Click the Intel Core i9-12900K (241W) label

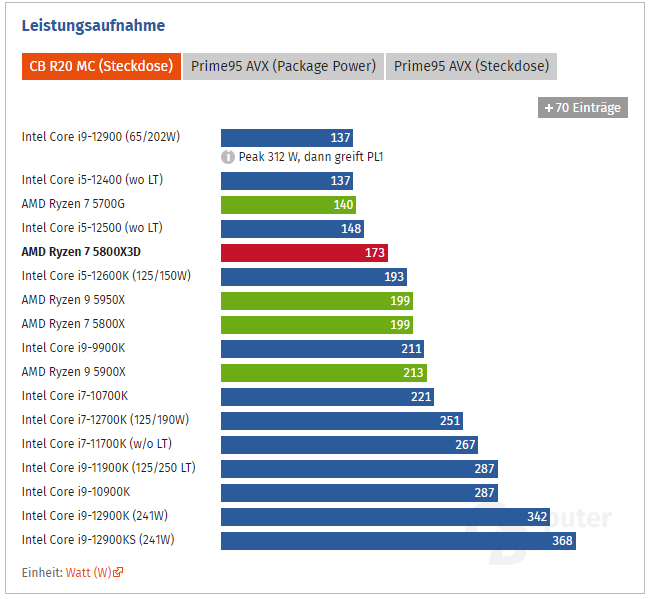point(95,516)
